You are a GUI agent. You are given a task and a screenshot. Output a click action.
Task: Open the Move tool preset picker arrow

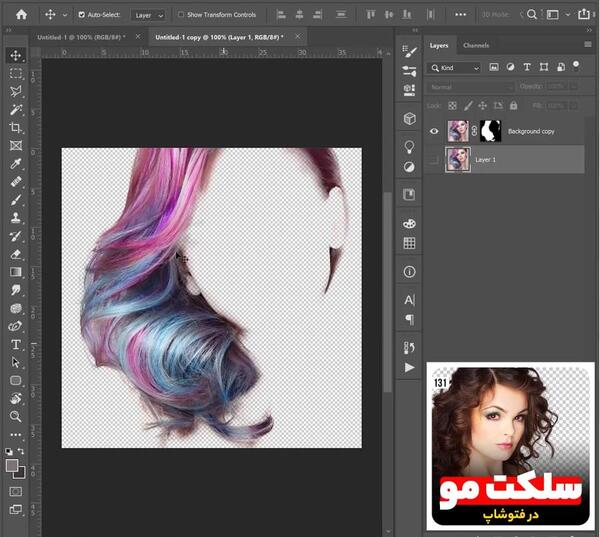(x=65, y=15)
